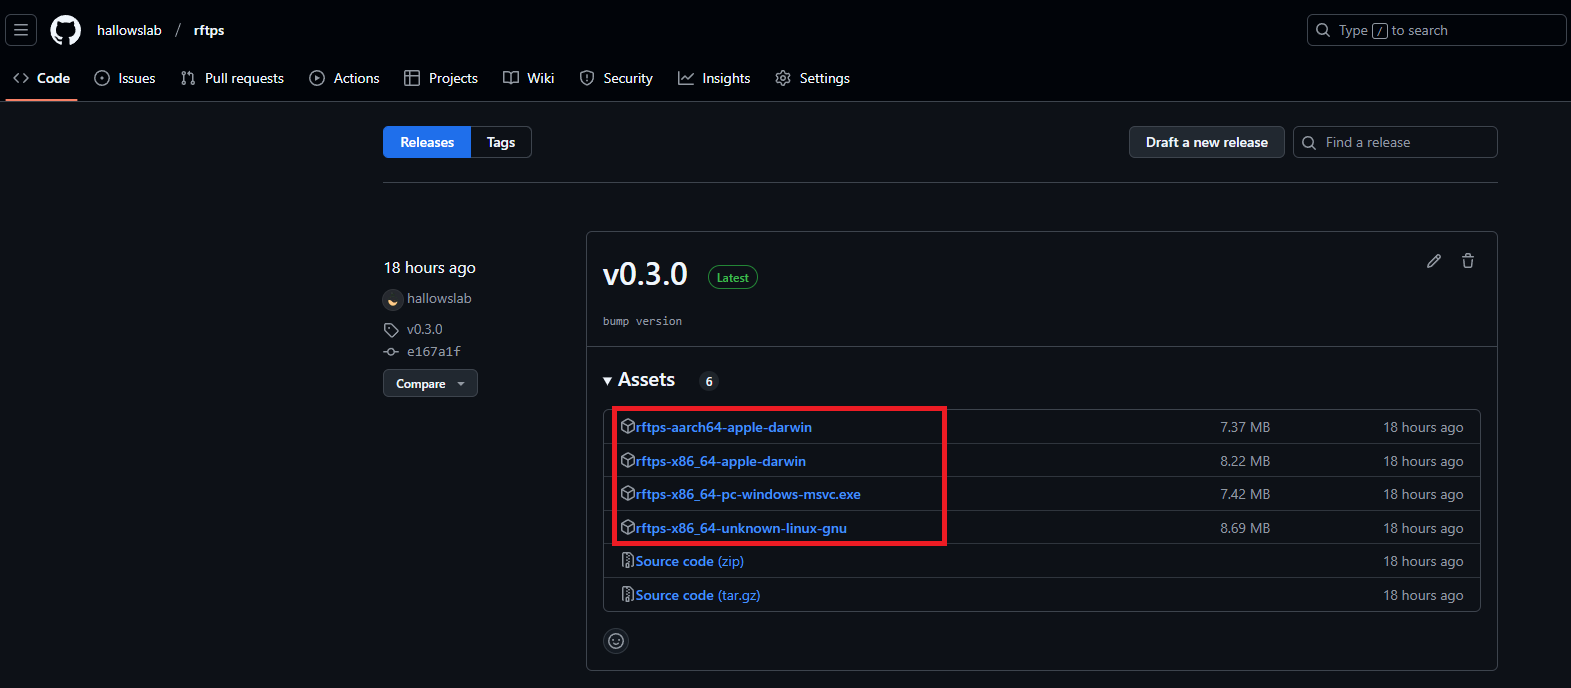This screenshot has height=688, width=1571.
Task: Click hallowslab author avatar
Action: 393,299
